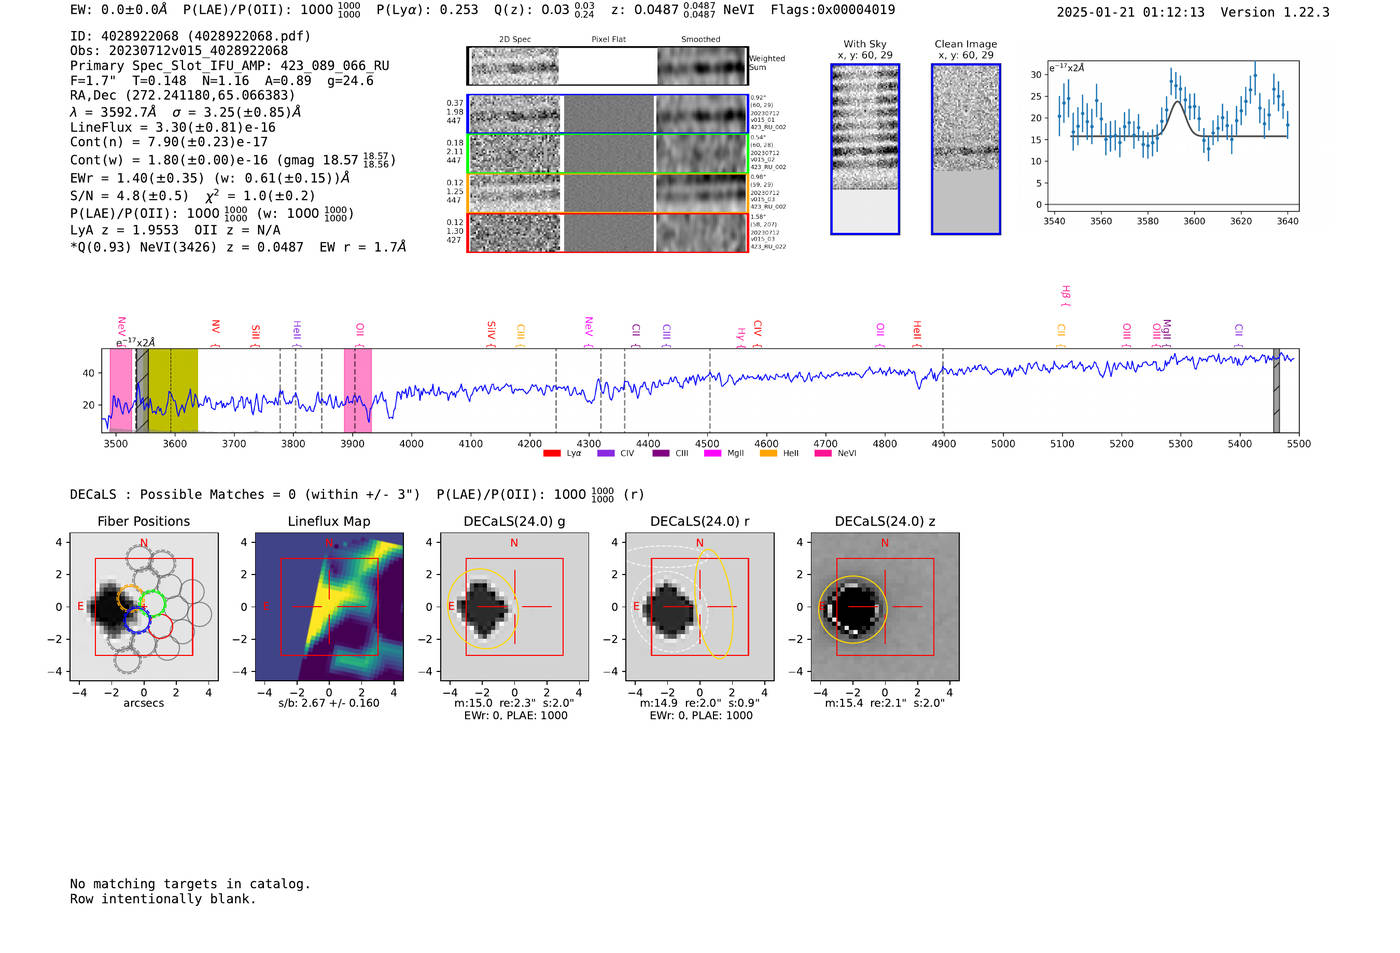Click the 2D Spec column header
Image resolution: width=1400 pixels, height=953 pixels.
pos(515,40)
